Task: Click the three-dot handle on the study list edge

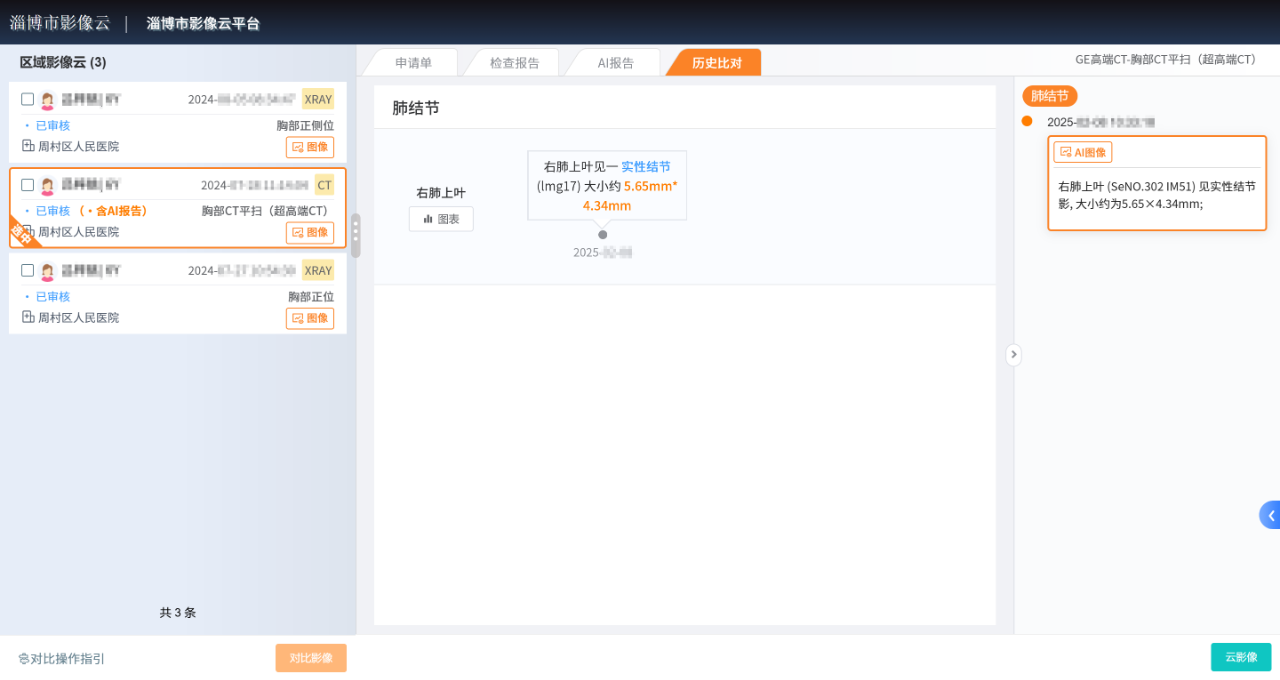Action: pyautogui.click(x=354, y=236)
